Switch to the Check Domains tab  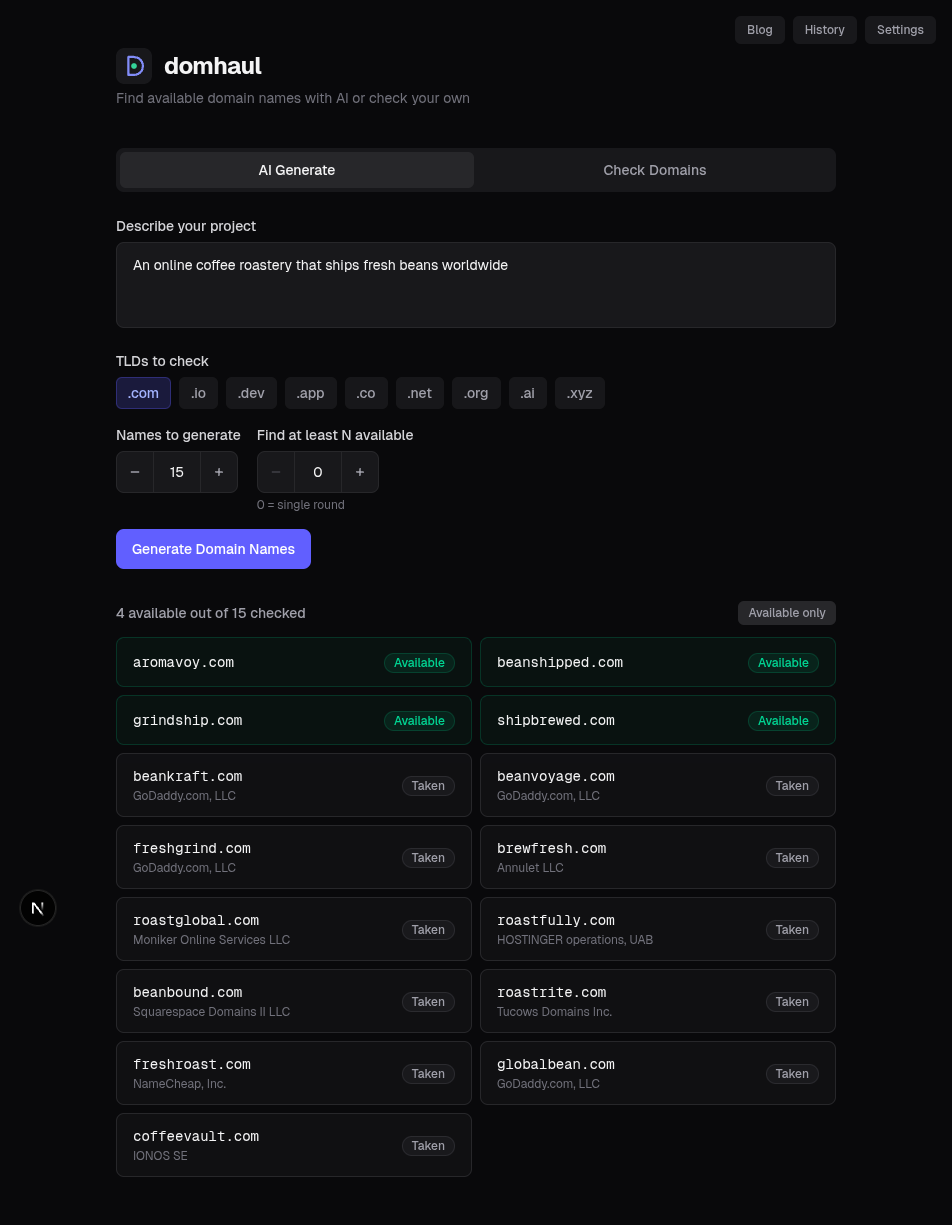coord(655,170)
